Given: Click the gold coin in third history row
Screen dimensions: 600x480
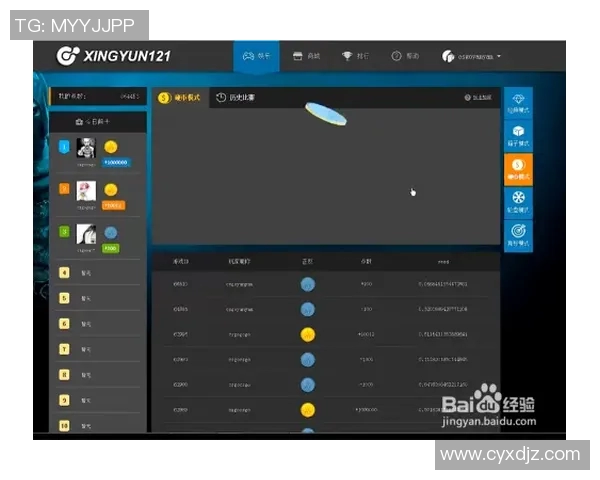Looking at the screenshot, I should (x=308, y=335).
